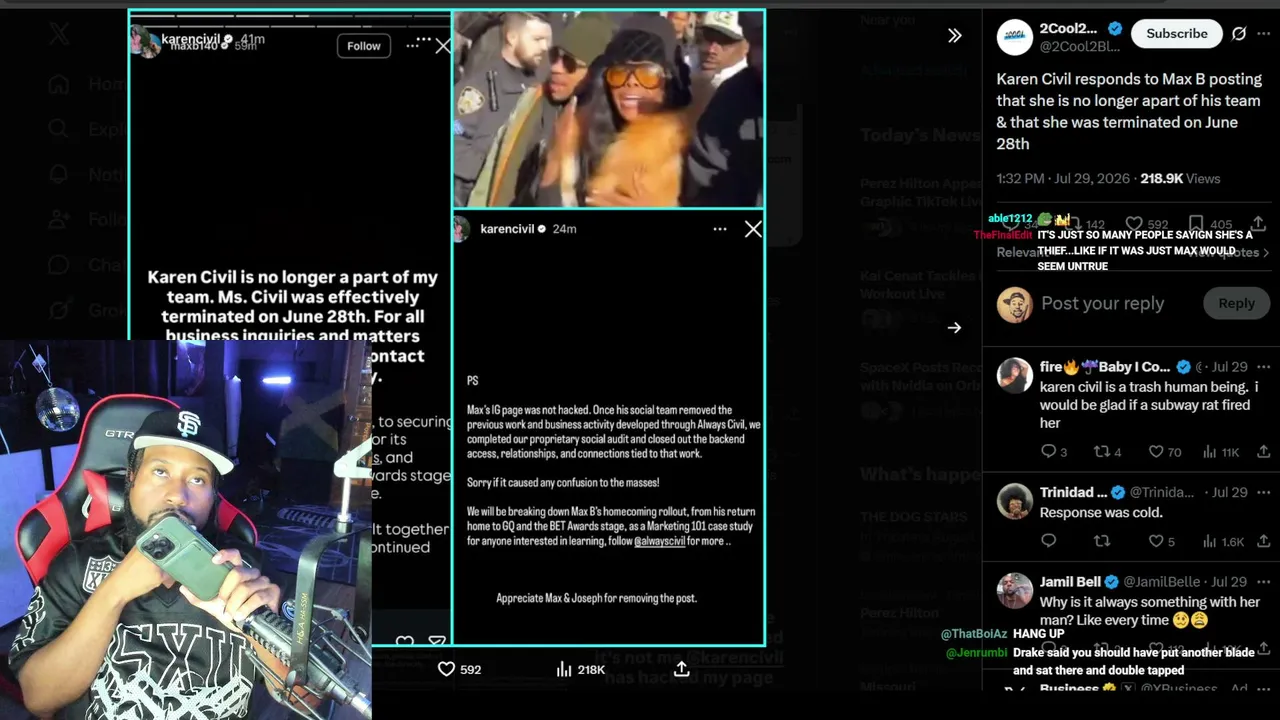1280x720 pixels.
Task: Go to next image with the right arrow
Action: pos(955,328)
